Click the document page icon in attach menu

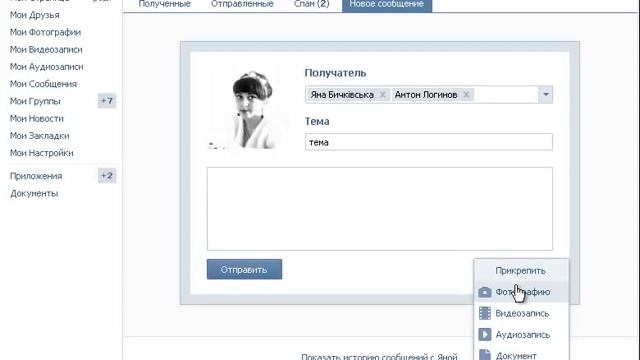[484, 355]
